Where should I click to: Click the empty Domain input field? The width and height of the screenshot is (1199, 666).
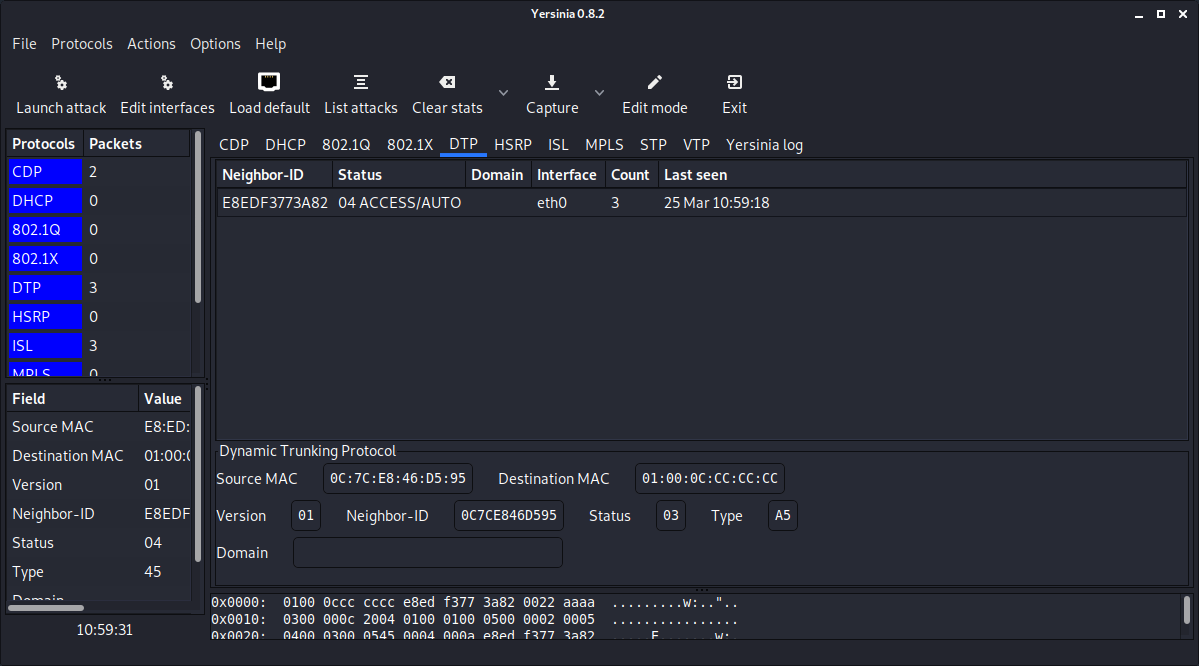pyautogui.click(x=427, y=553)
